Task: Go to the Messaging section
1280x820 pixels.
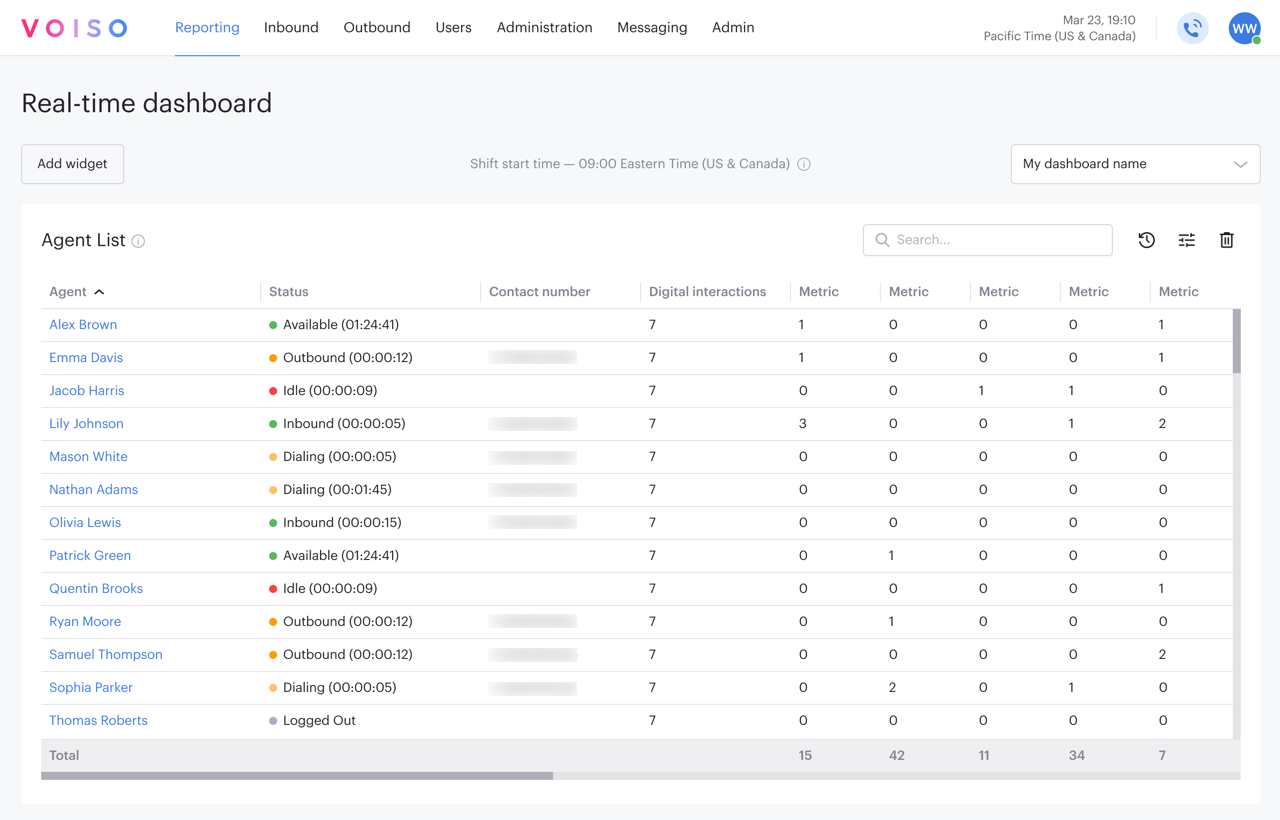Action: pyautogui.click(x=652, y=27)
